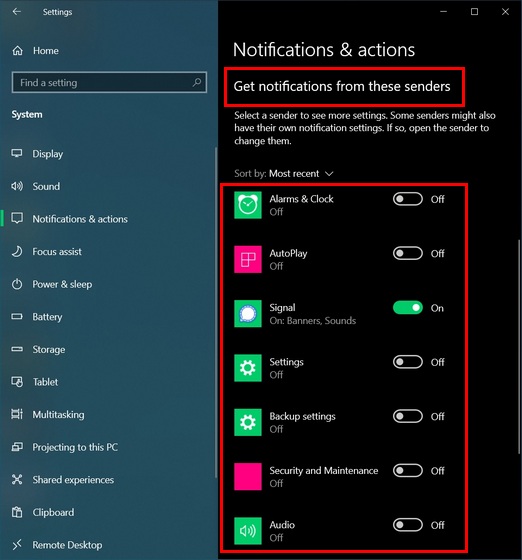Click the Multitasking icon
522x560 pixels.
pyautogui.click(x=17, y=414)
